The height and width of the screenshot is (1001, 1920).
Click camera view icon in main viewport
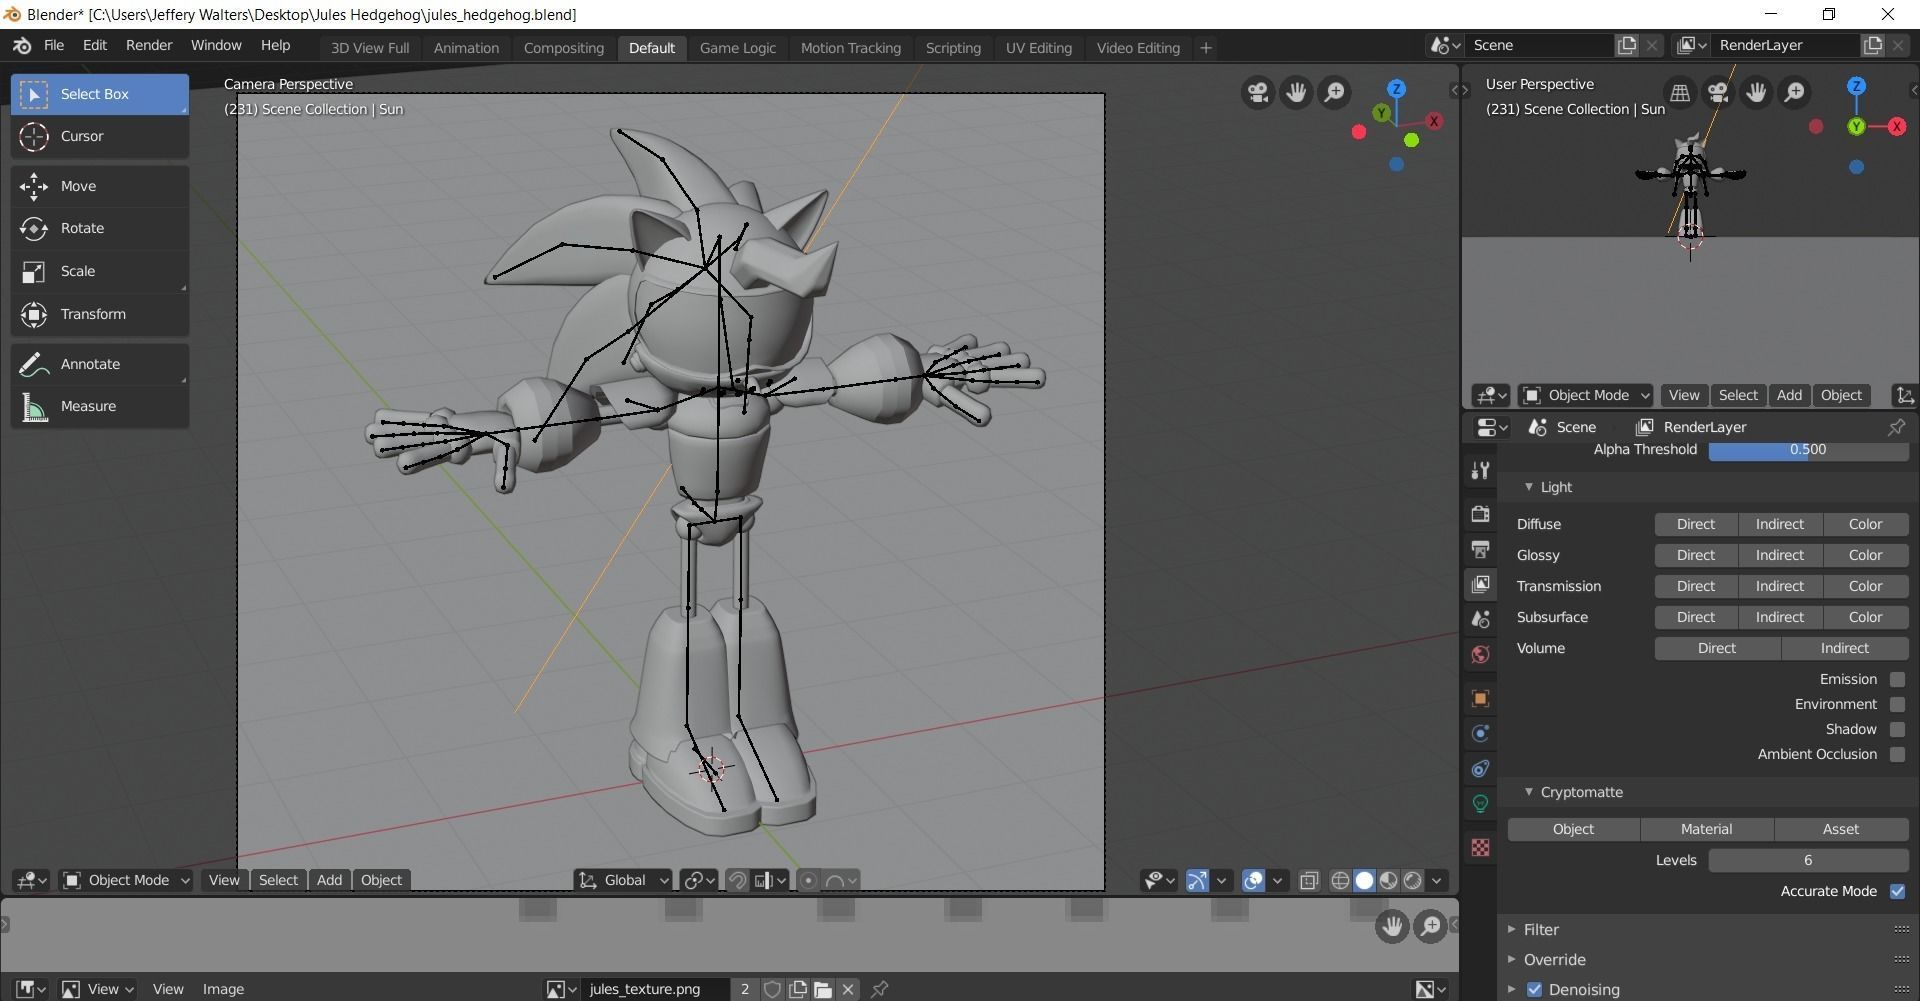(1258, 93)
